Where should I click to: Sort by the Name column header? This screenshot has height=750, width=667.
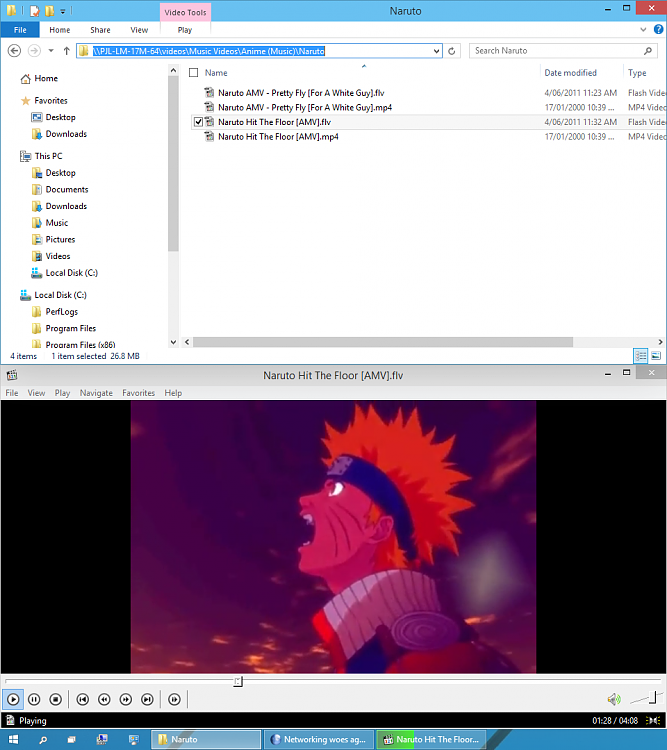[x=216, y=73]
